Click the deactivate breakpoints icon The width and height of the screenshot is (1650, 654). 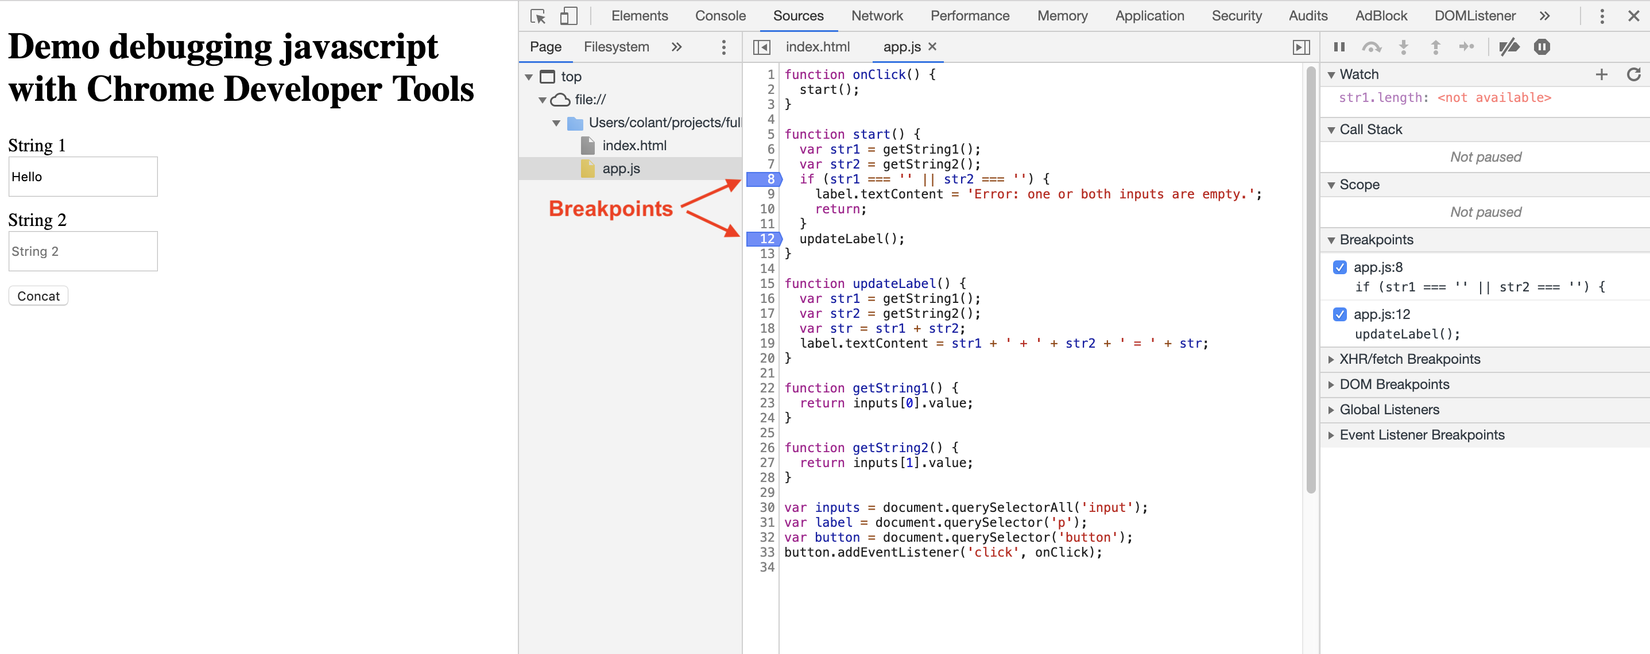pos(1509,47)
